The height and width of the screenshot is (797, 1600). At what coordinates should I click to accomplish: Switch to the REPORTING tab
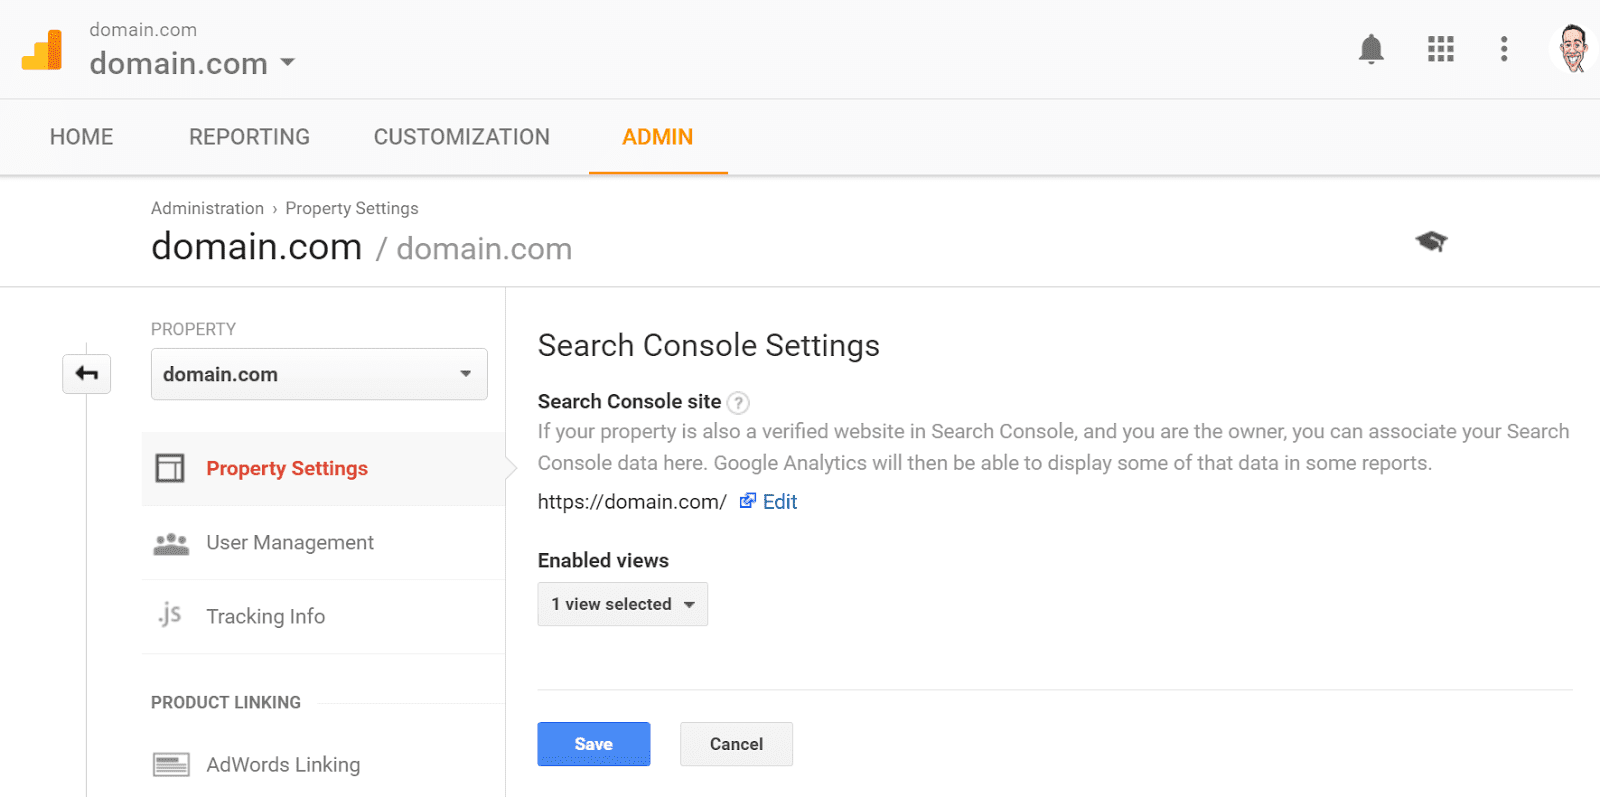249,137
